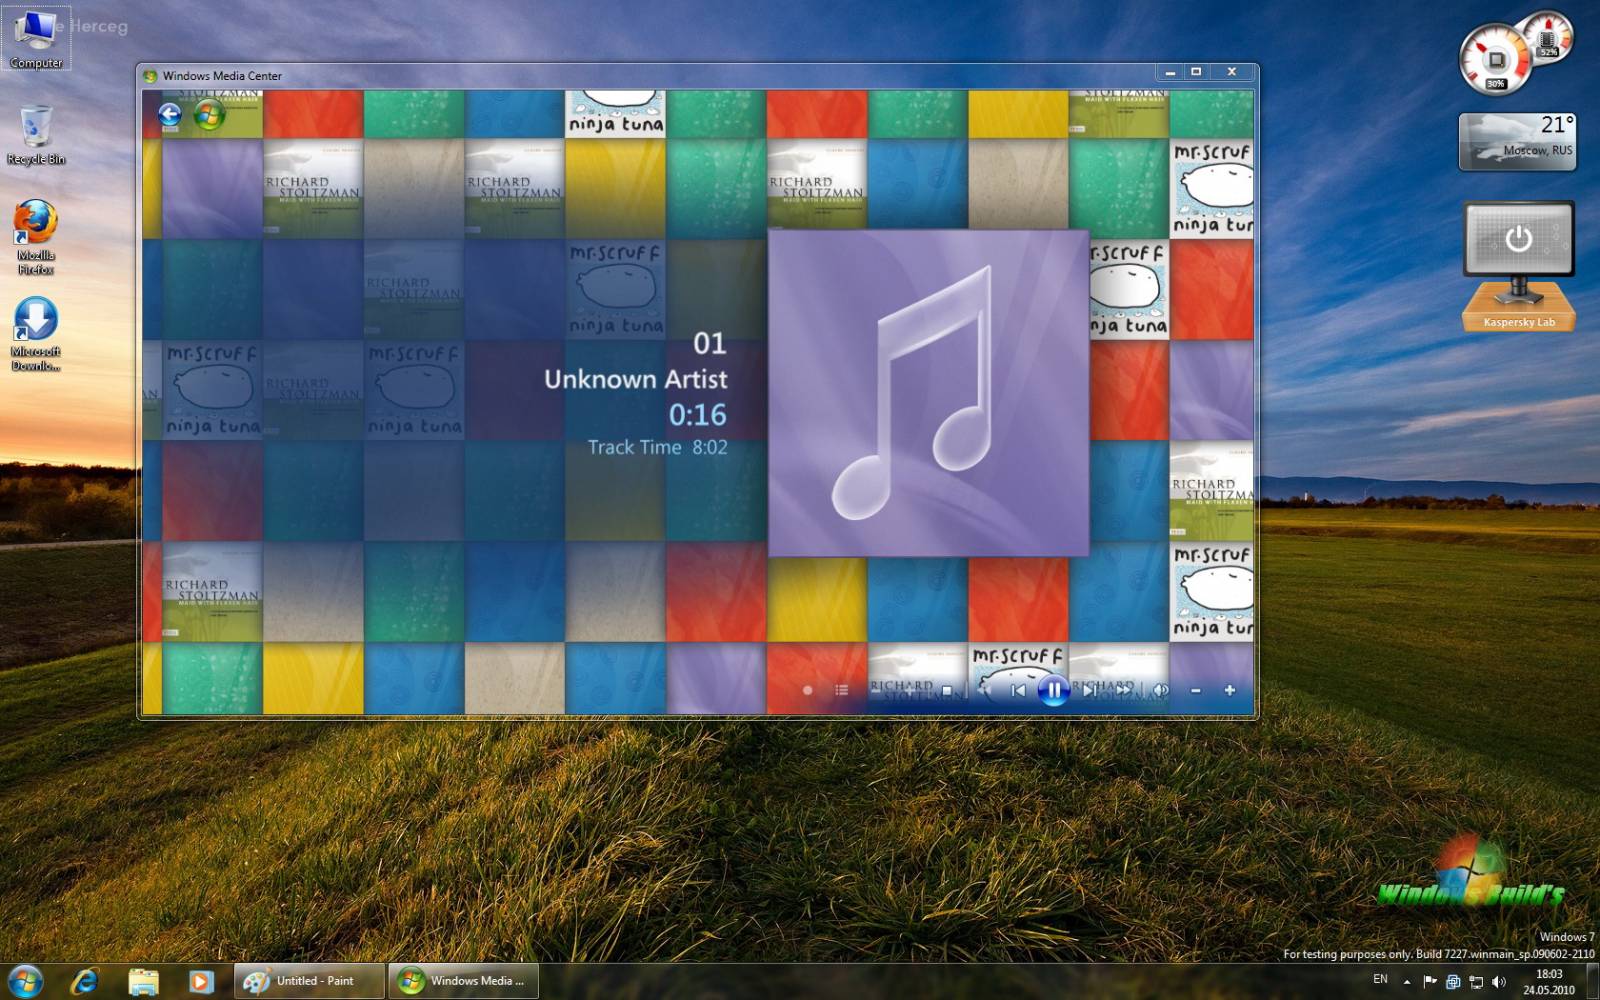Click the EN language indicator
This screenshot has height=1000, width=1600.
pyautogui.click(x=1380, y=979)
